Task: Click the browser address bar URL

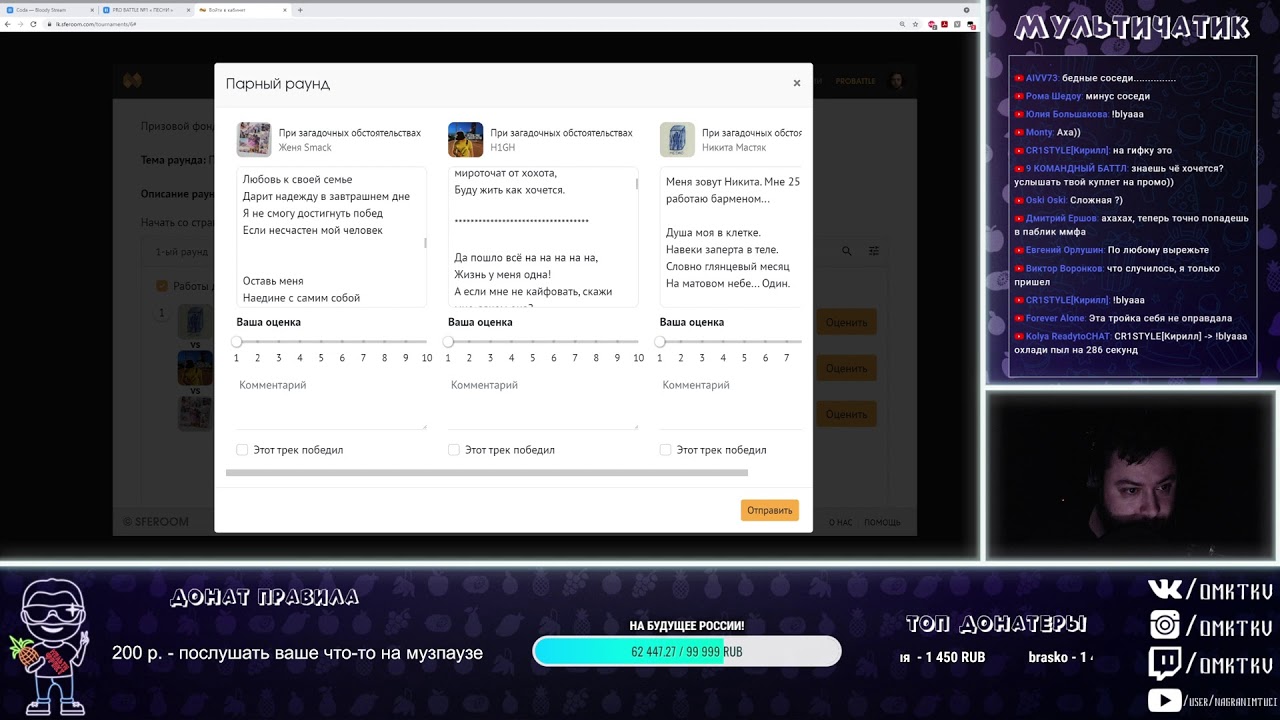Action: click(x=95, y=24)
